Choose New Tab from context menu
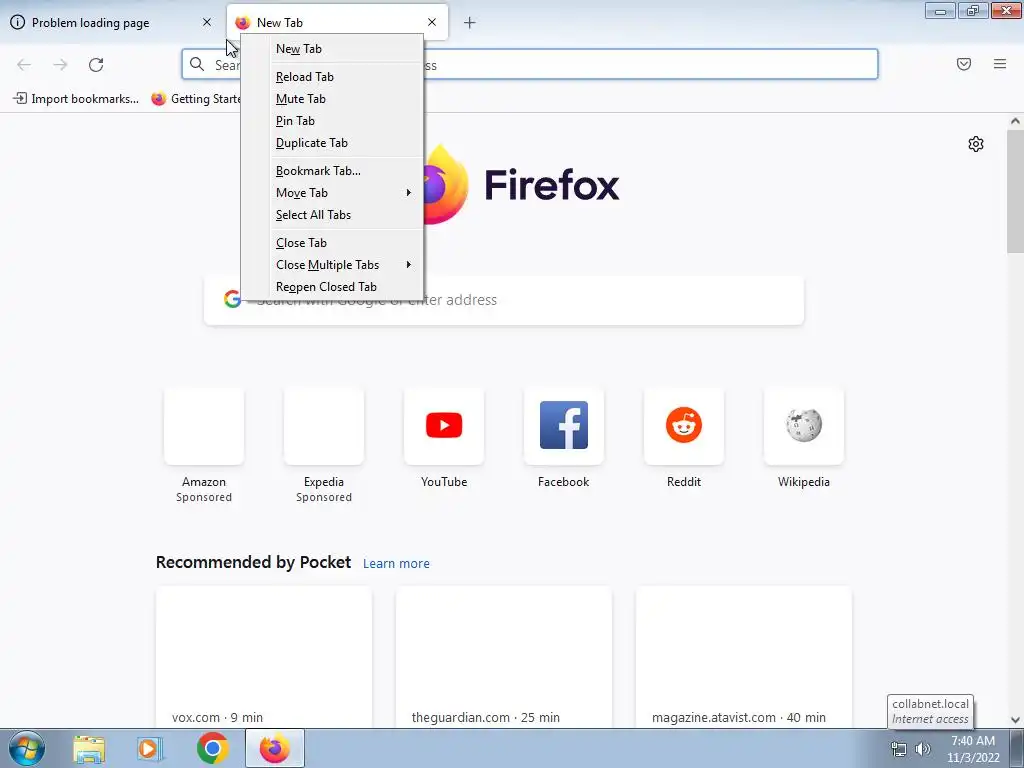Screen dimensions: 1024x768 pyautogui.click(x=332, y=49)
